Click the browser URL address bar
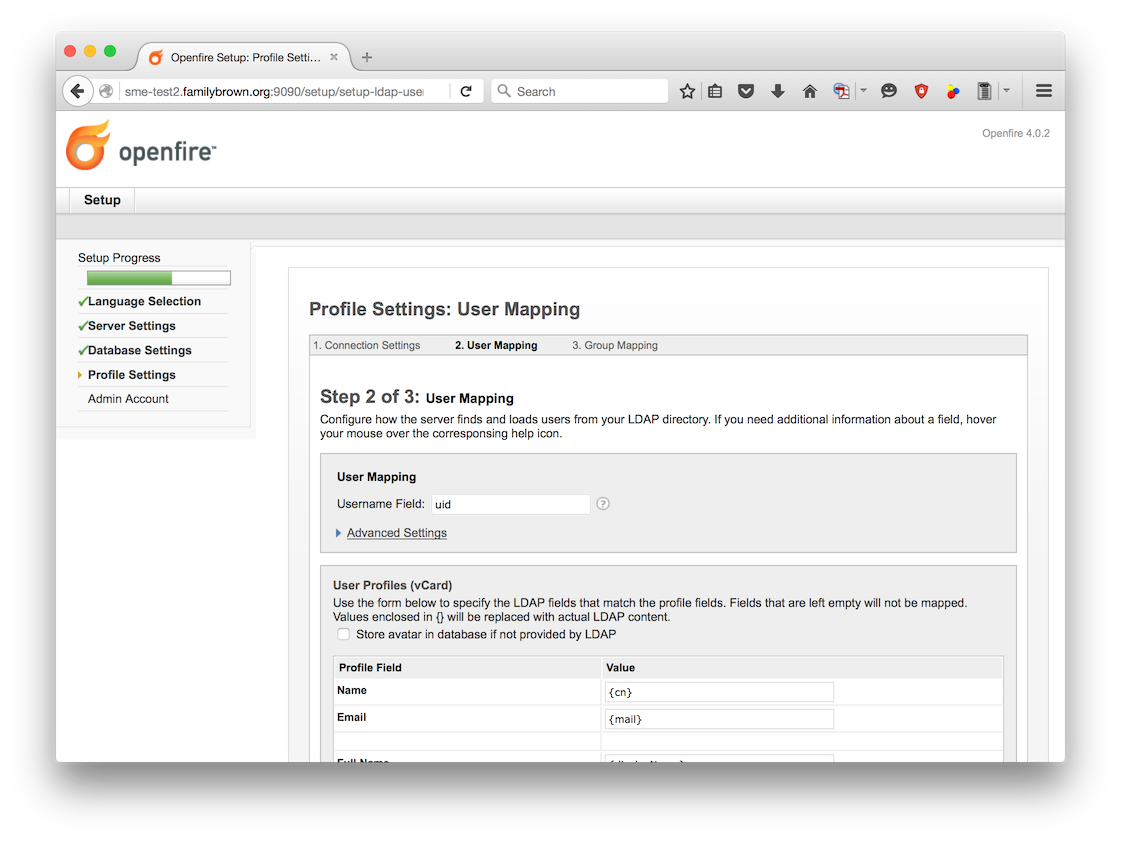The height and width of the screenshot is (842, 1121). (274, 91)
